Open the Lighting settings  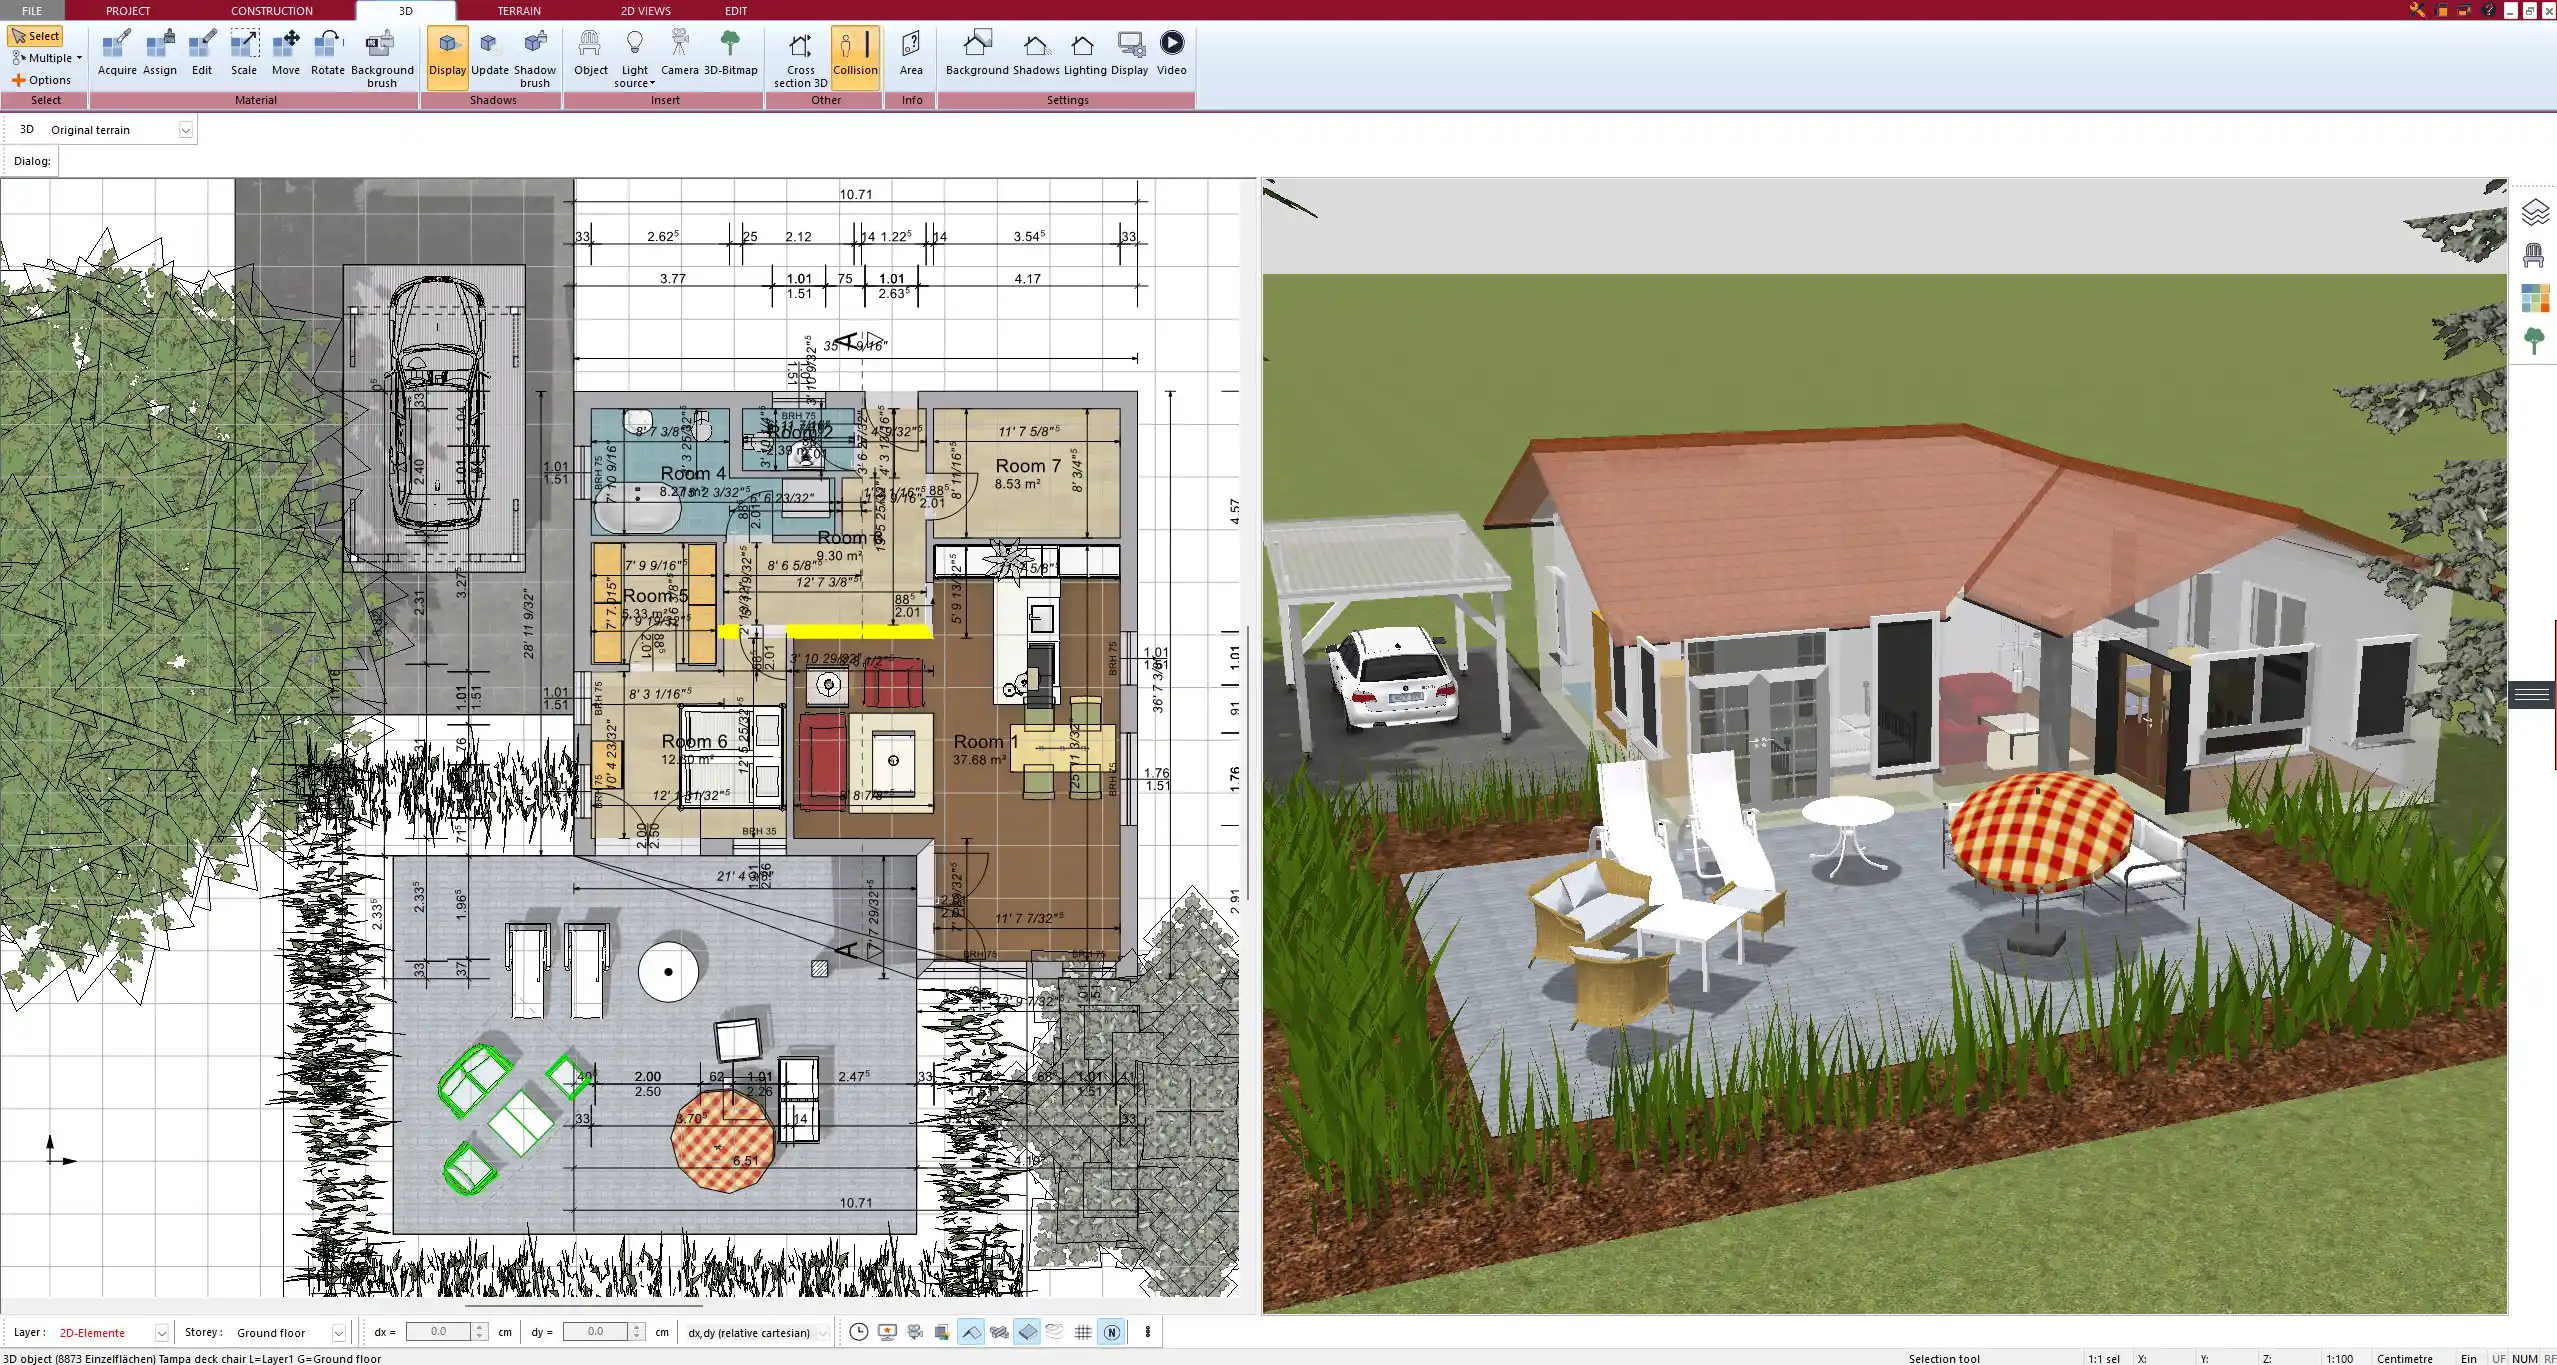coord(1085,53)
